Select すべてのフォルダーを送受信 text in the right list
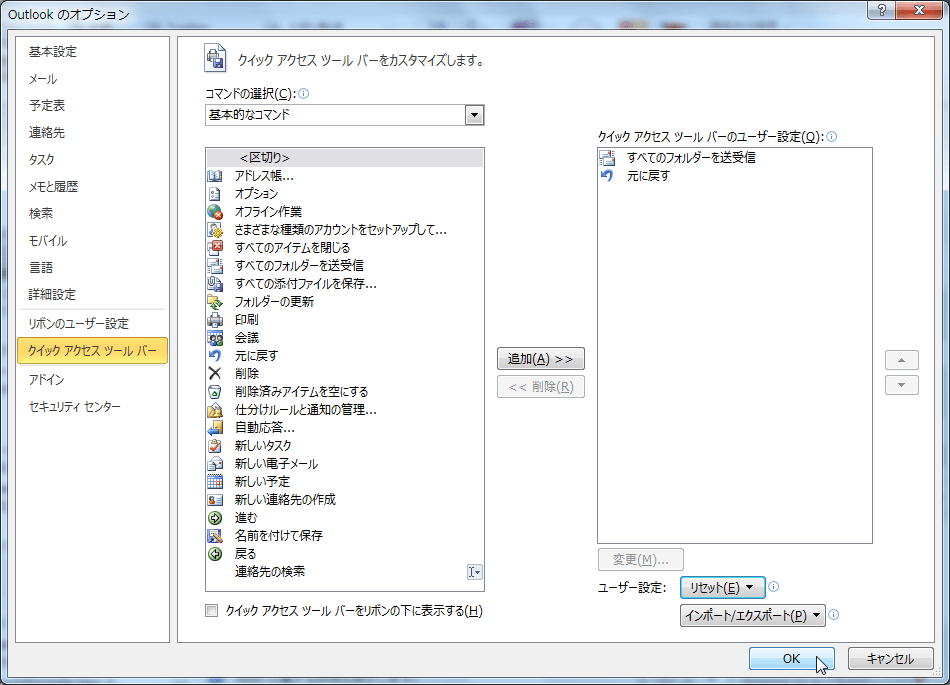950x685 pixels. [691, 157]
